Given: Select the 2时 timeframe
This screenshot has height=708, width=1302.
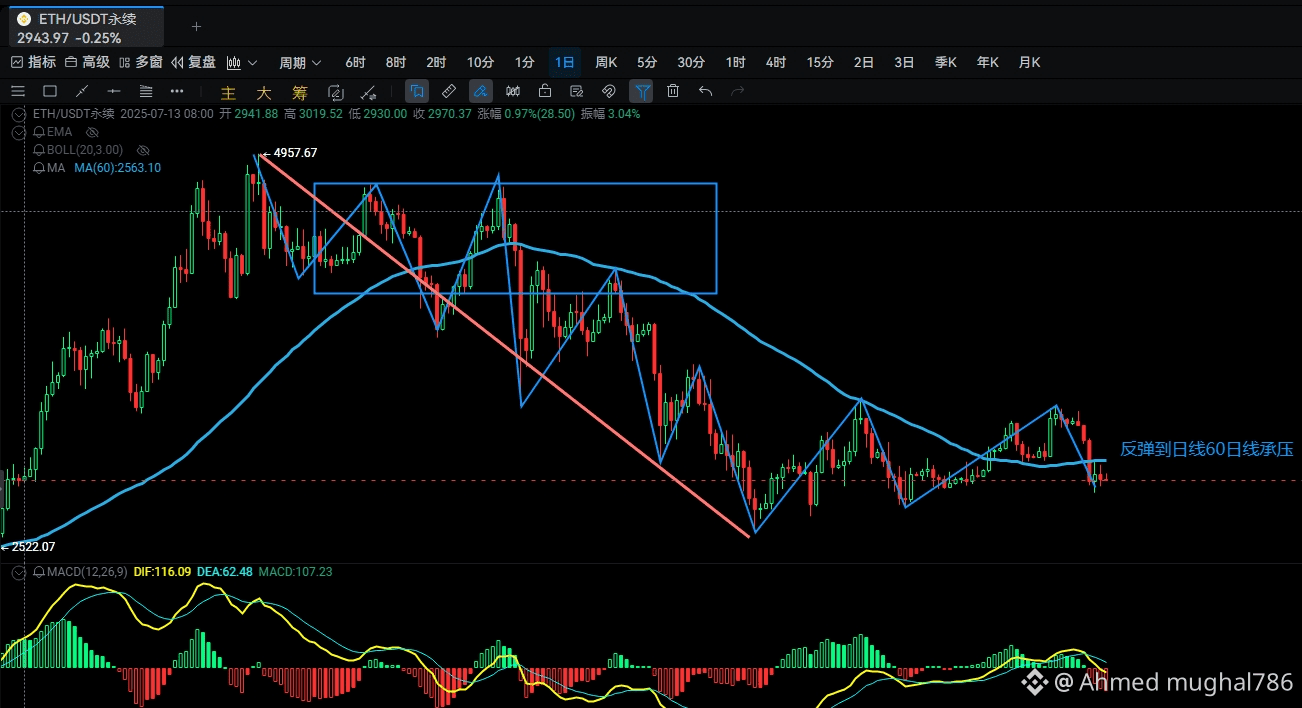Looking at the screenshot, I should point(436,62).
